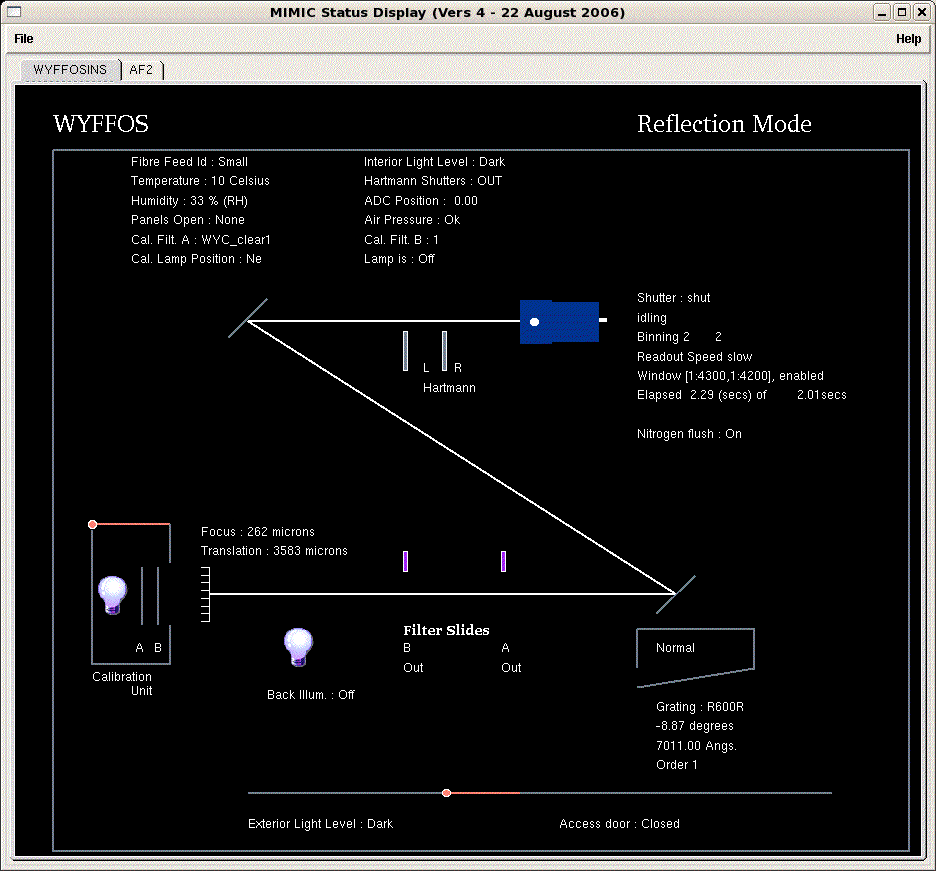The image size is (936, 871).
Task: Click the blue CCD camera detector icon
Action: tap(559, 321)
